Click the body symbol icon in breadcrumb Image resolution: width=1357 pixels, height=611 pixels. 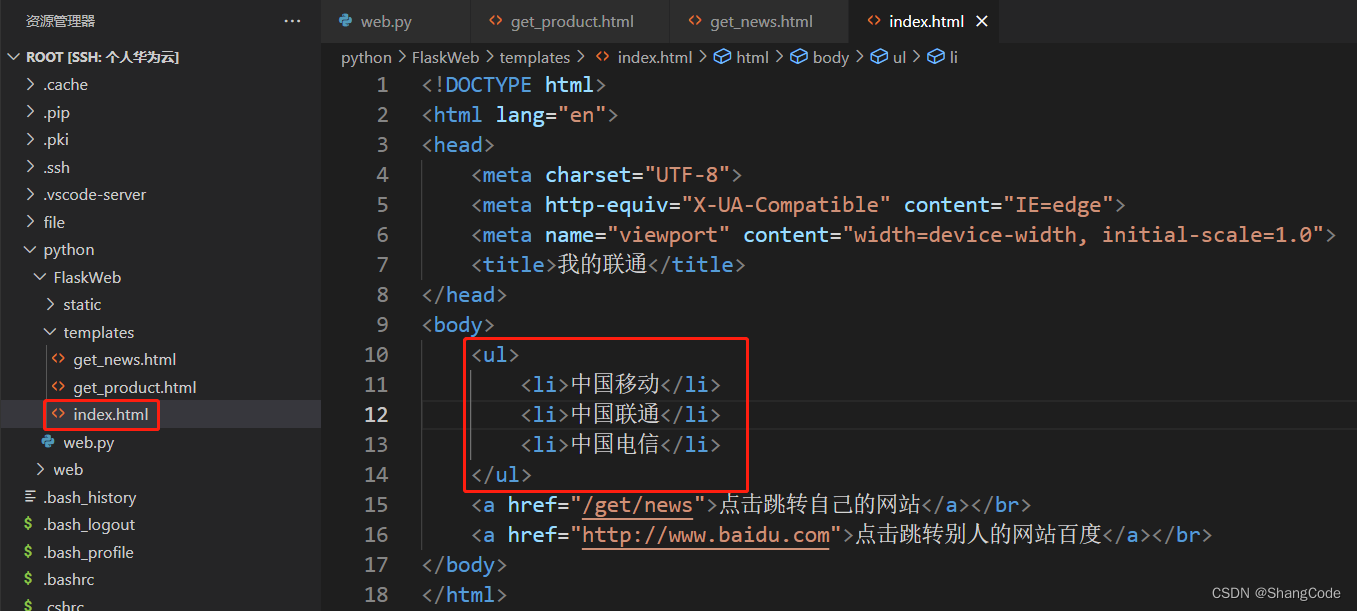click(x=799, y=57)
